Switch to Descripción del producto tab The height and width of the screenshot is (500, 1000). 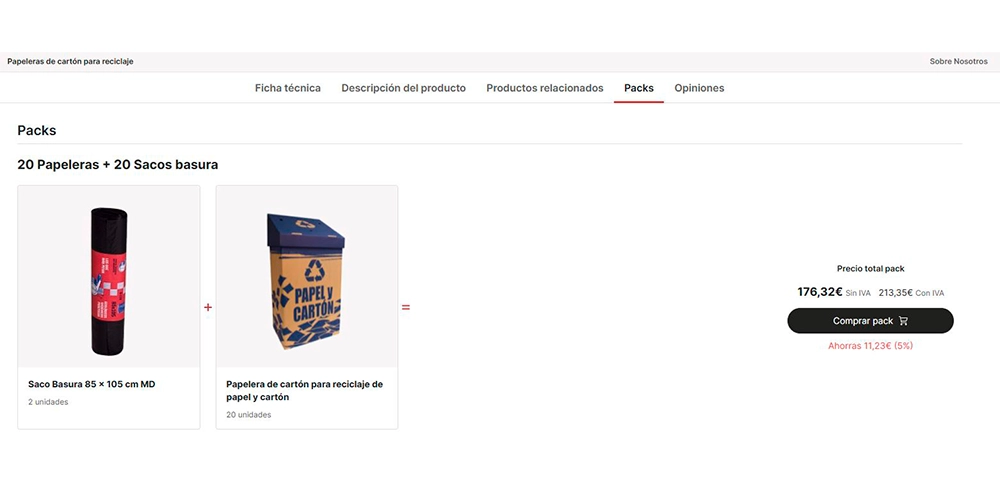tap(404, 88)
